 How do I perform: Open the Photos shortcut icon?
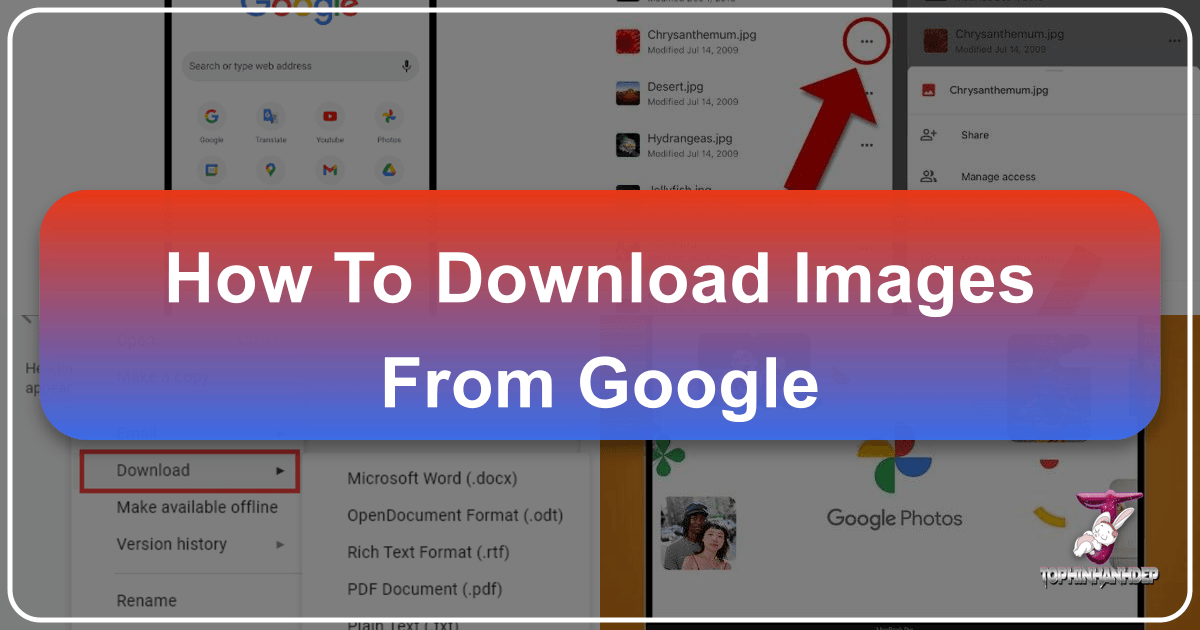pyautogui.click(x=389, y=118)
